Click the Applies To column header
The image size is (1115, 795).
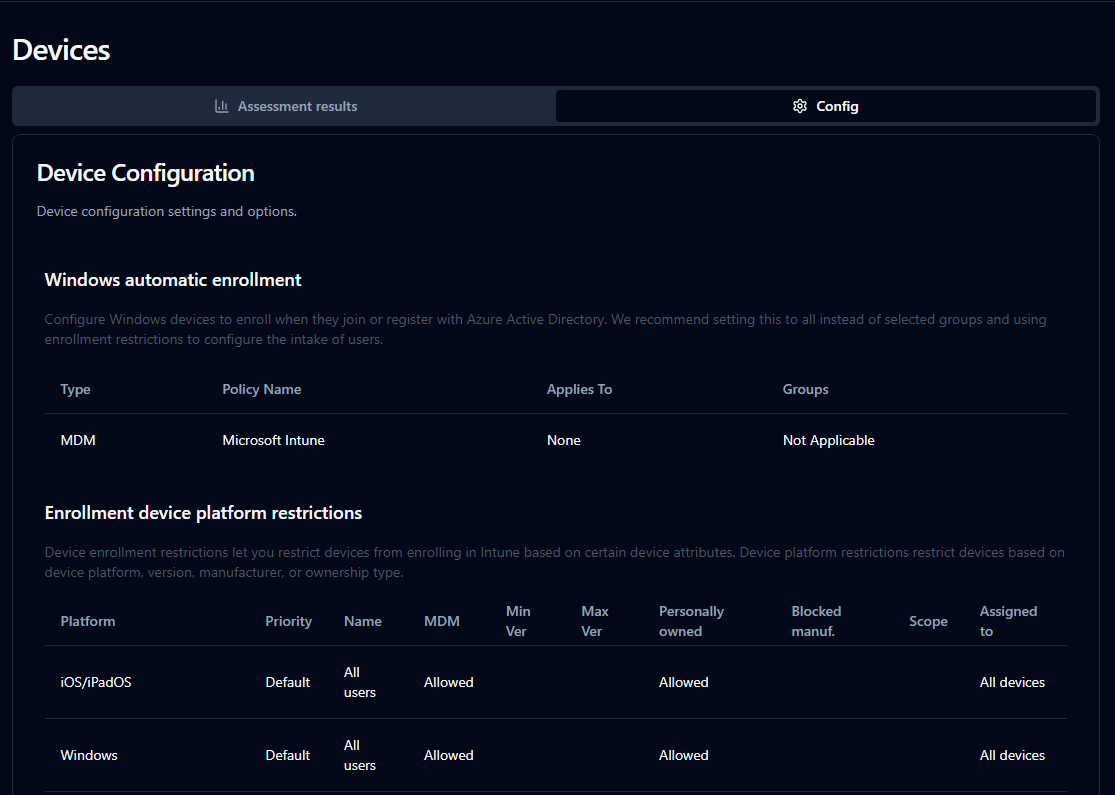(x=579, y=389)
